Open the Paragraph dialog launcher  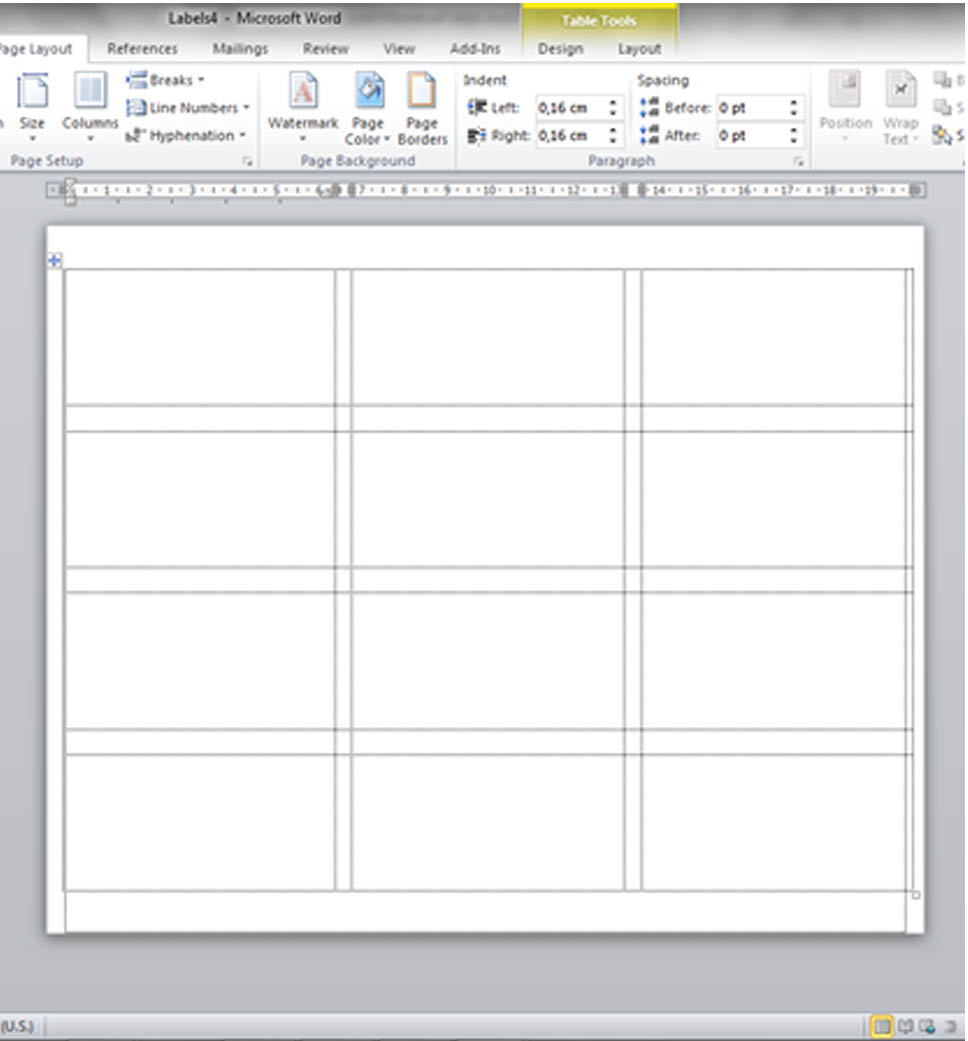coord(799,161)
